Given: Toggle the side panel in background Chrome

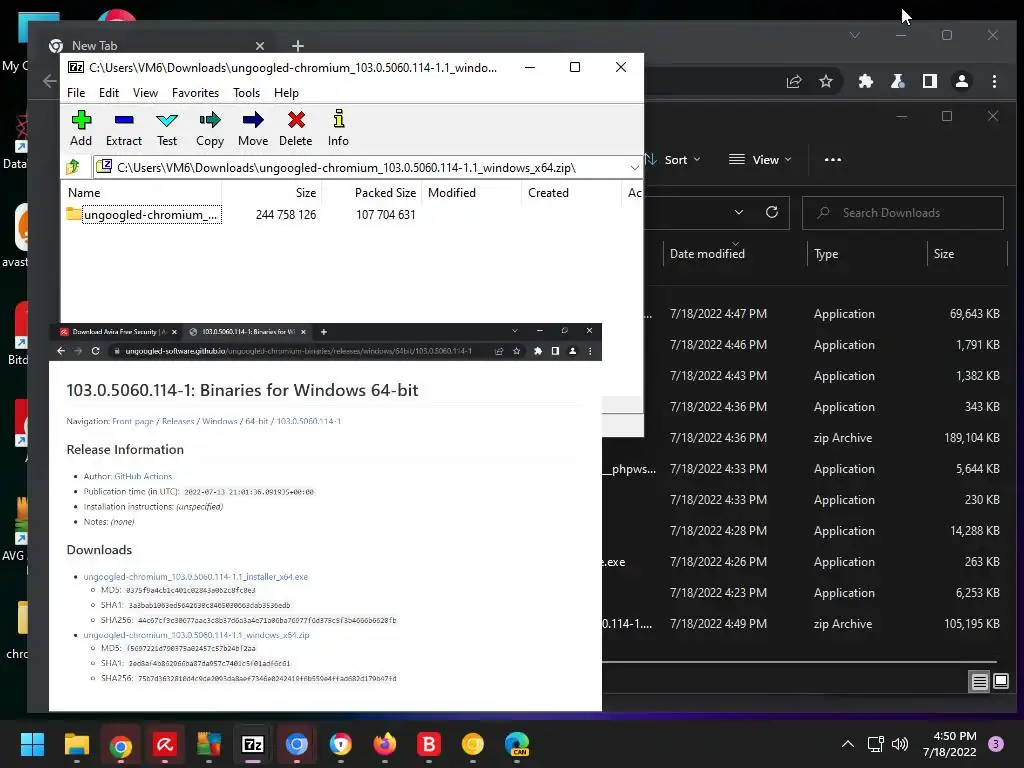Looking at the screenshot, I should point(930,81).
